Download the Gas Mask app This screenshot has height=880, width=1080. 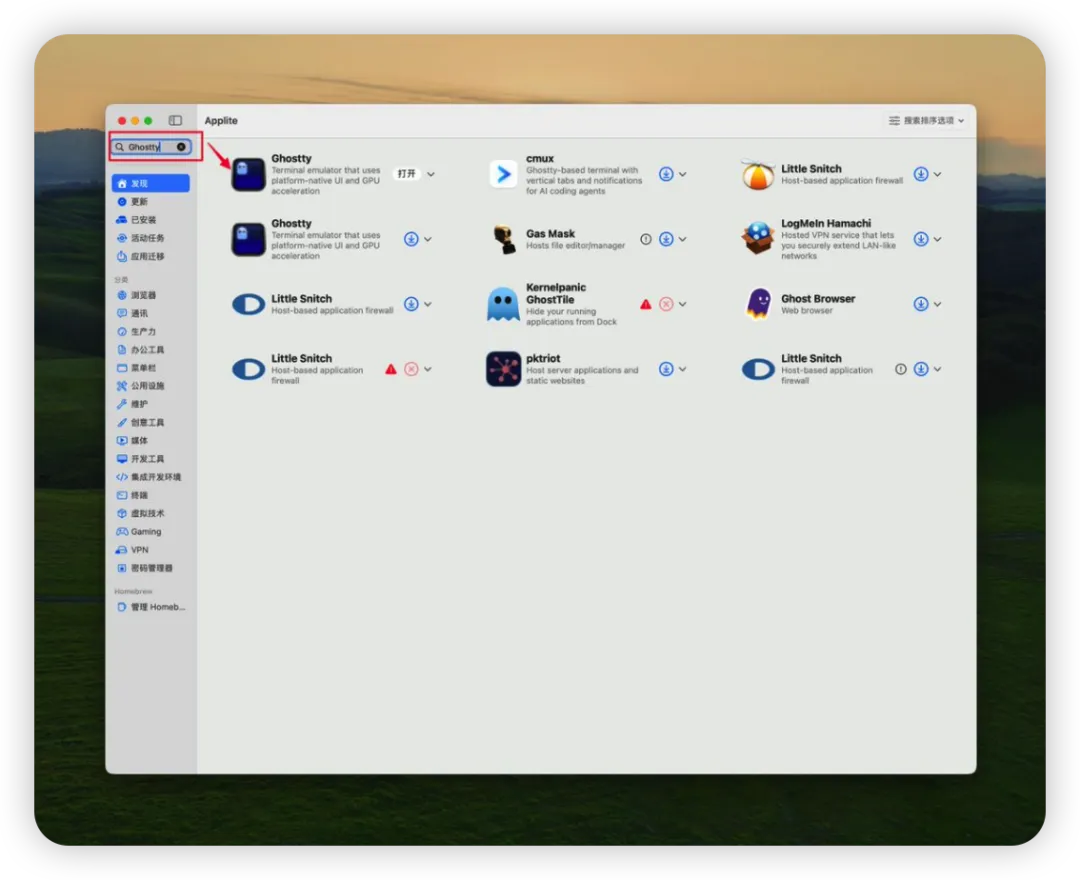(x=666, y=239)
